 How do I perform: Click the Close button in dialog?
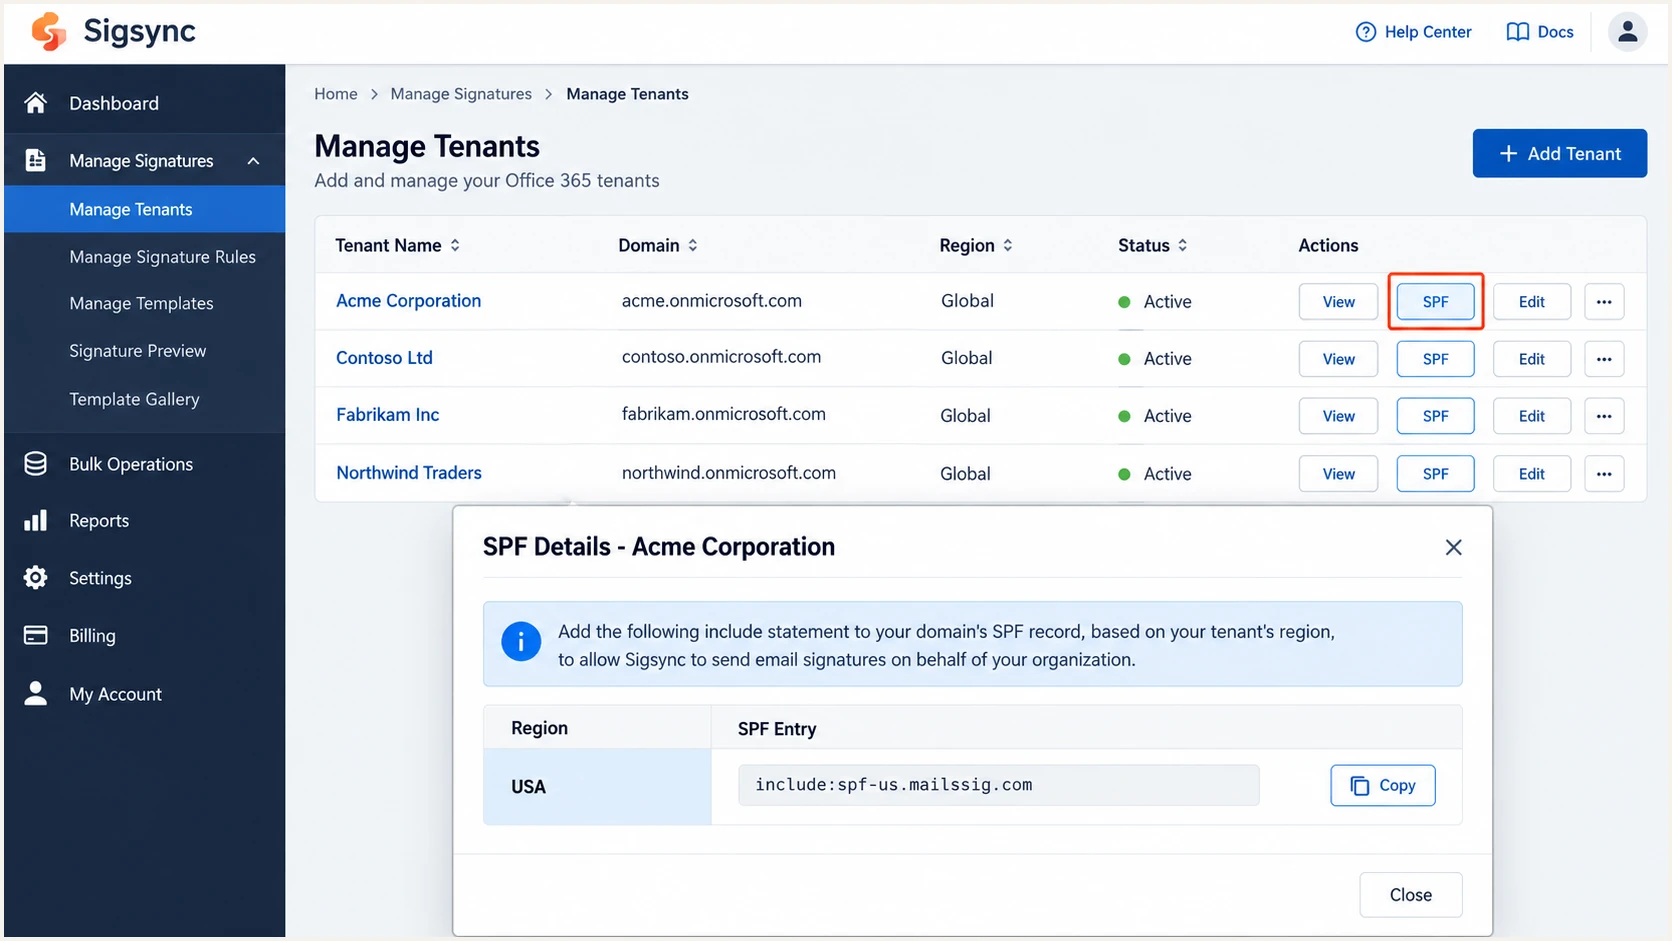(x=1411, y=895)
